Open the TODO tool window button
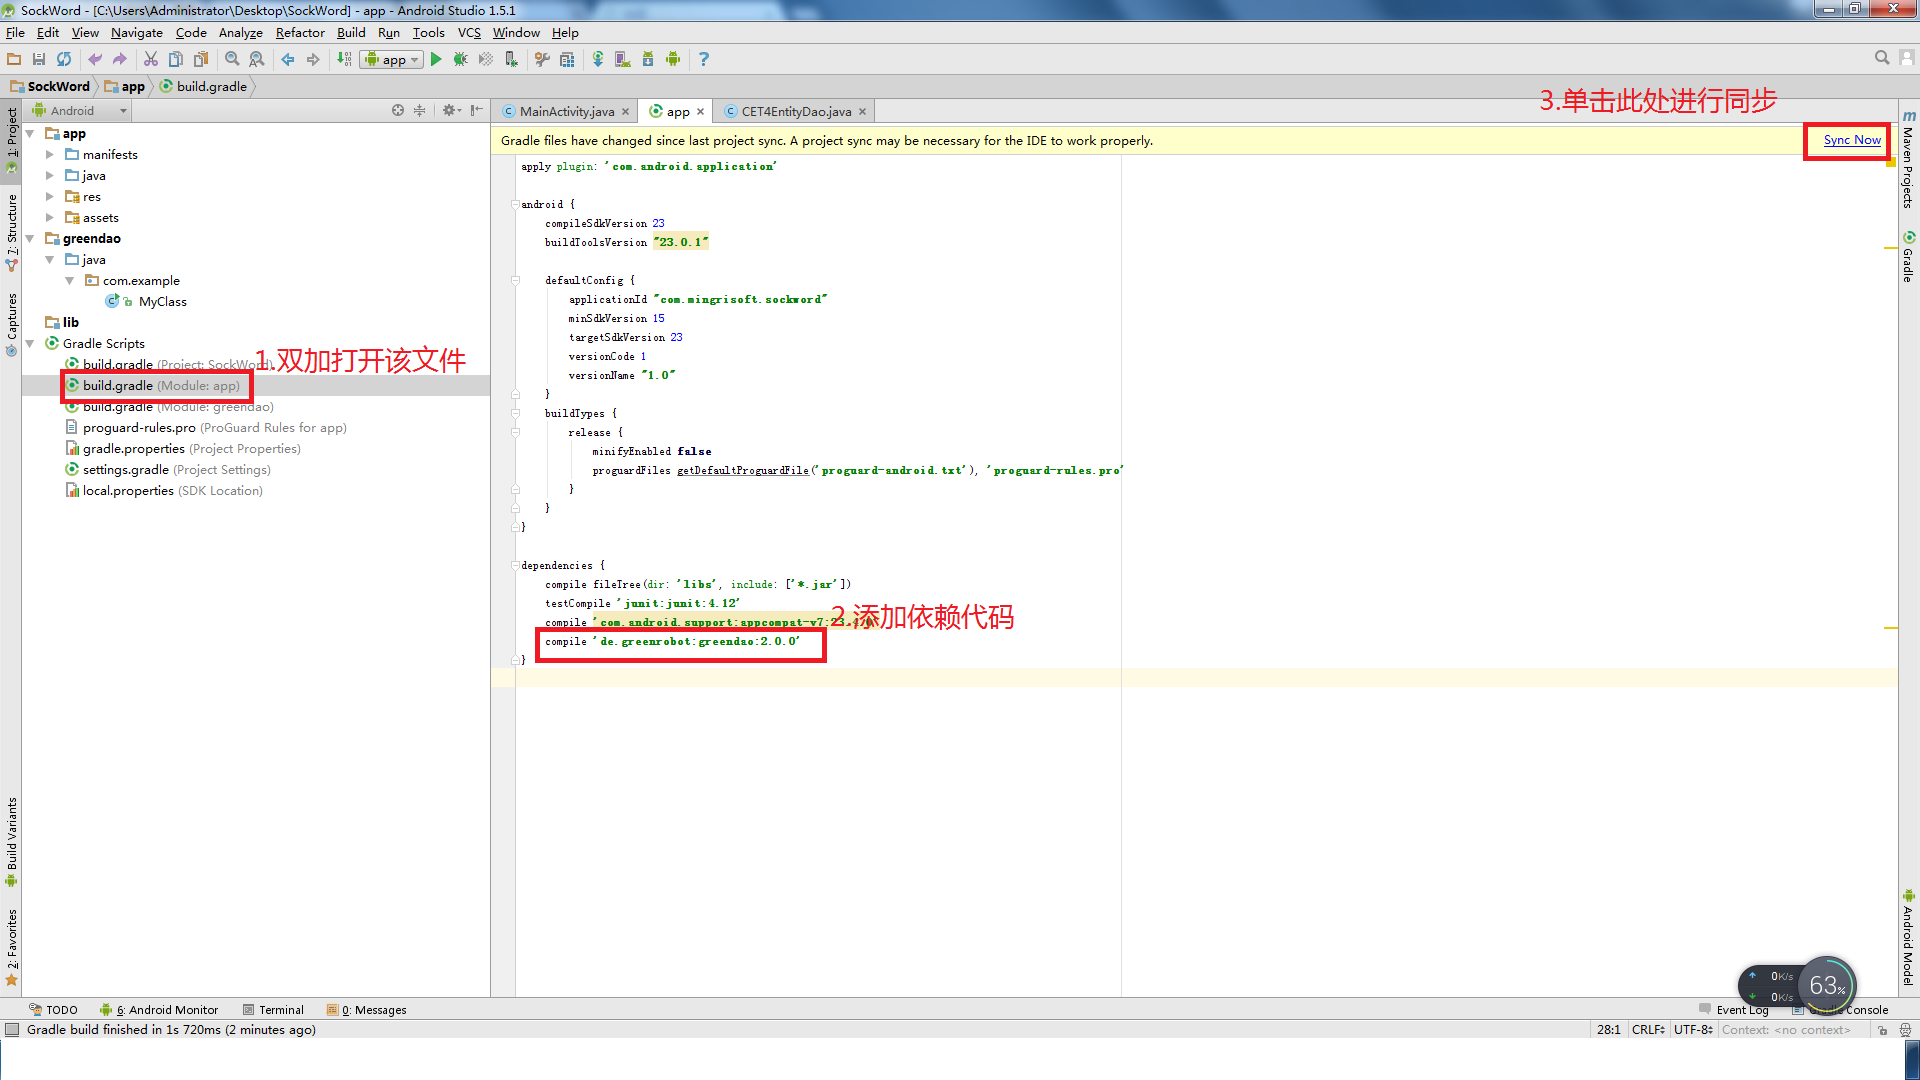The height and width of the screenshot is (1080, 1920). point(53,1010)
